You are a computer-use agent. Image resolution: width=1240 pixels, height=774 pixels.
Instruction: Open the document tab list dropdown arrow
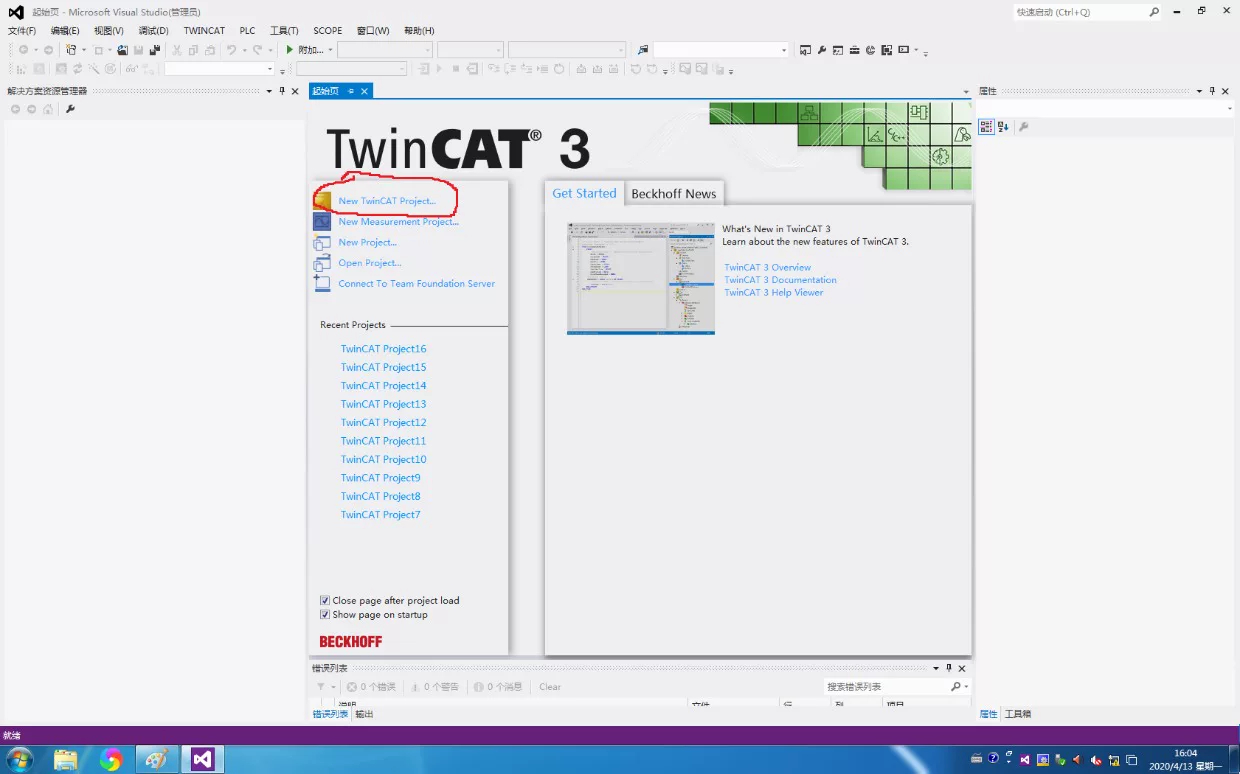point(966,92)
